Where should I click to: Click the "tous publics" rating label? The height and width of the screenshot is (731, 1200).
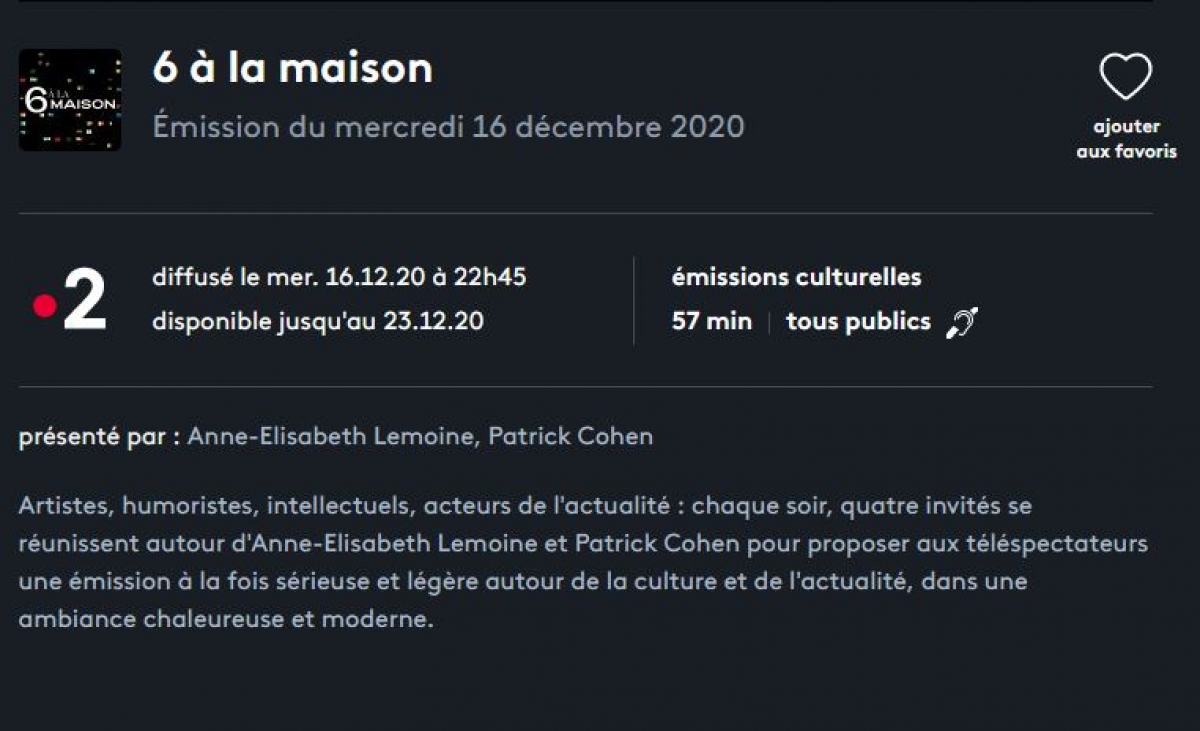tap(858, 322)
